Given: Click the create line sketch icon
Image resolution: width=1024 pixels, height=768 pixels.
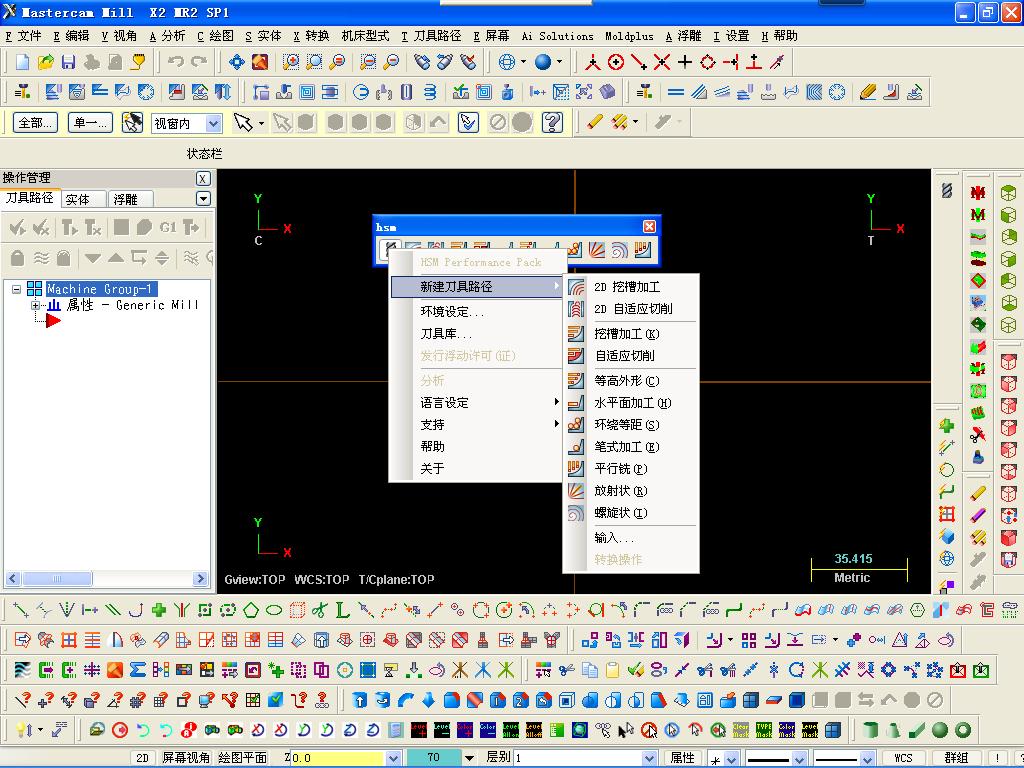Looking at the screenshot, I should 20,610.
